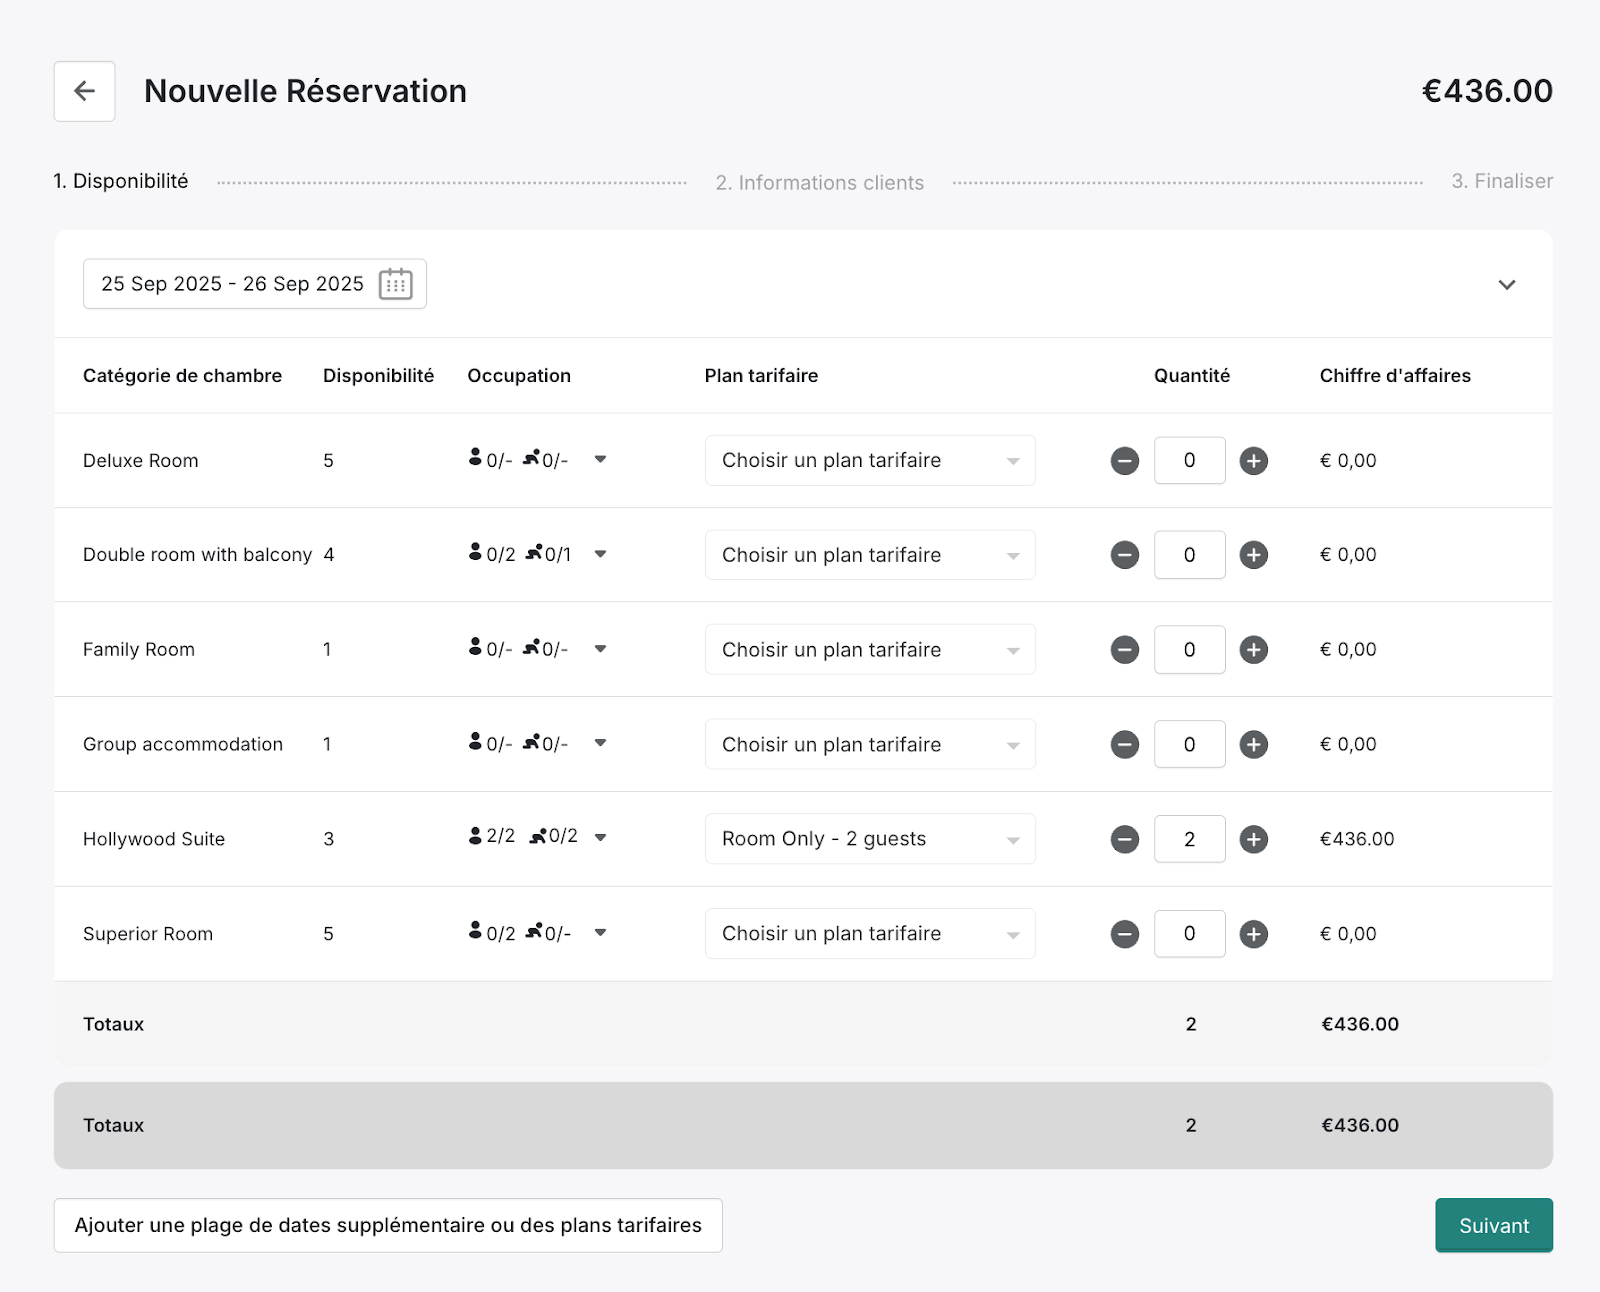Open Double room with balcony rate plan dropdown
Screen dimensions: 1600x1292
(x=870, y=555)
